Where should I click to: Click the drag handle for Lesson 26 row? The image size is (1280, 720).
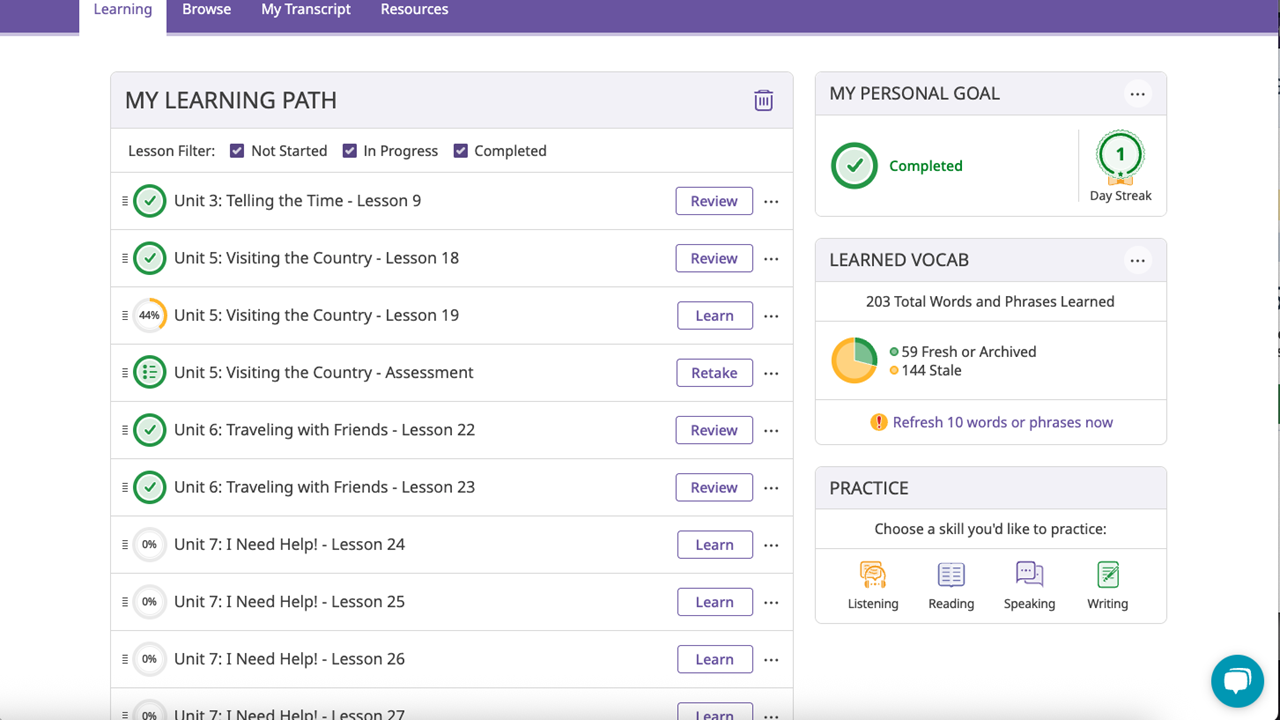coord(125,659)
